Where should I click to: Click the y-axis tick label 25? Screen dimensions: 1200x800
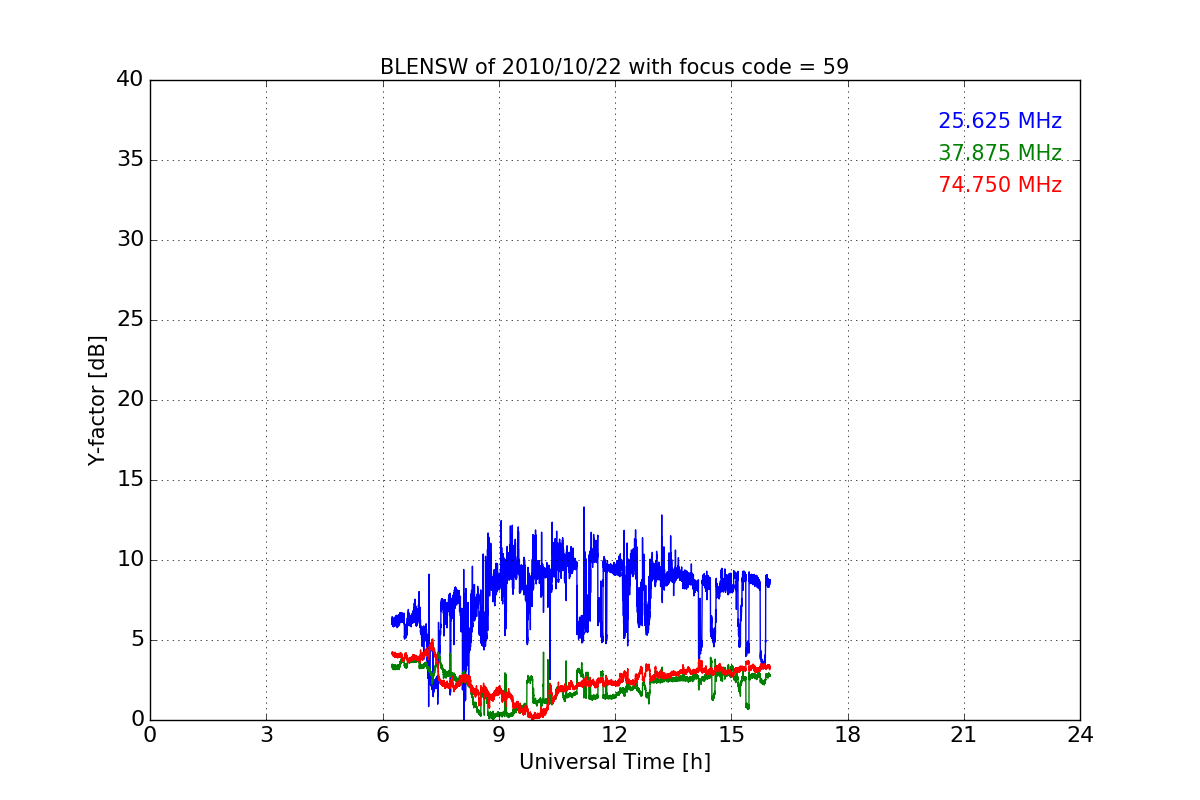coord(130,320)
